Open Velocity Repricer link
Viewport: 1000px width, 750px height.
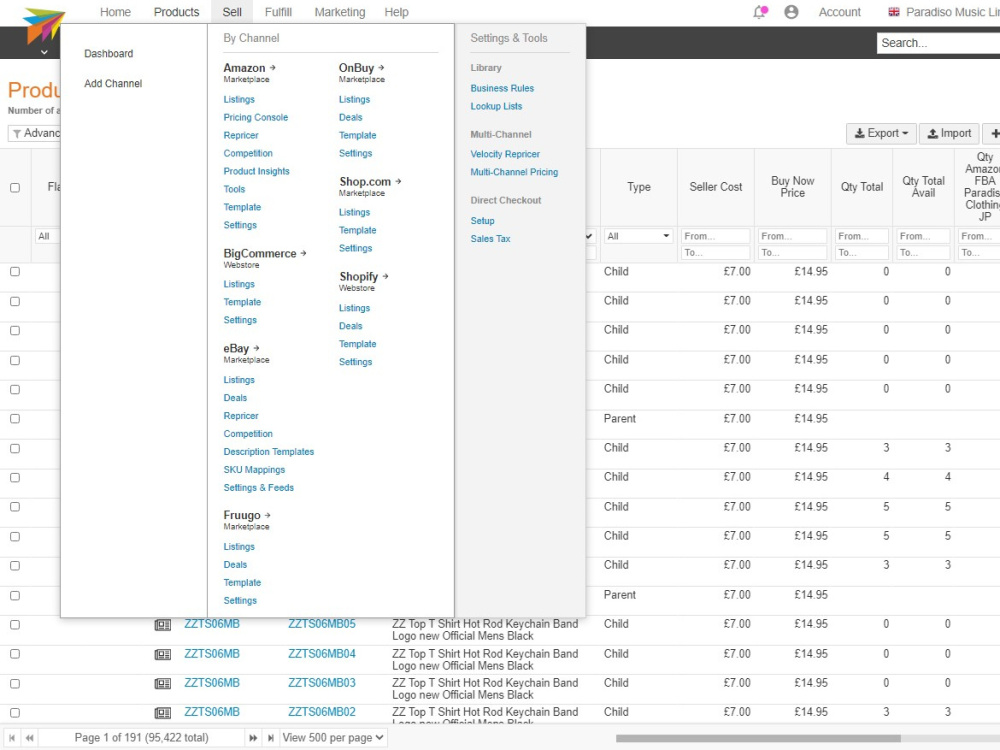[x=505, y=154]
